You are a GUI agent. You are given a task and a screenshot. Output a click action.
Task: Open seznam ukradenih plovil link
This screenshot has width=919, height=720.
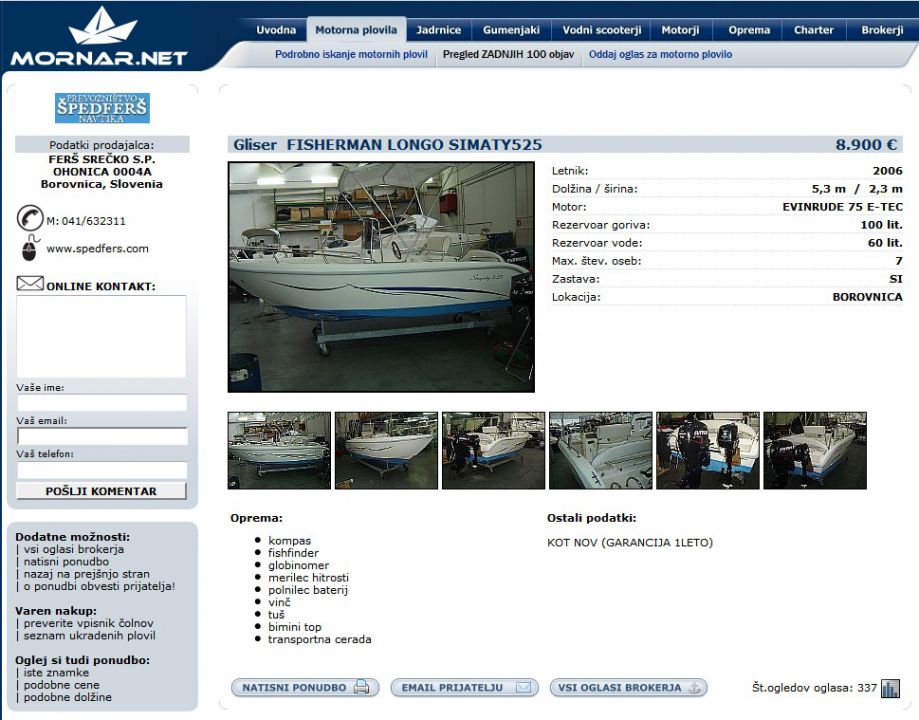pyautogui.click(x=89, y=636)
